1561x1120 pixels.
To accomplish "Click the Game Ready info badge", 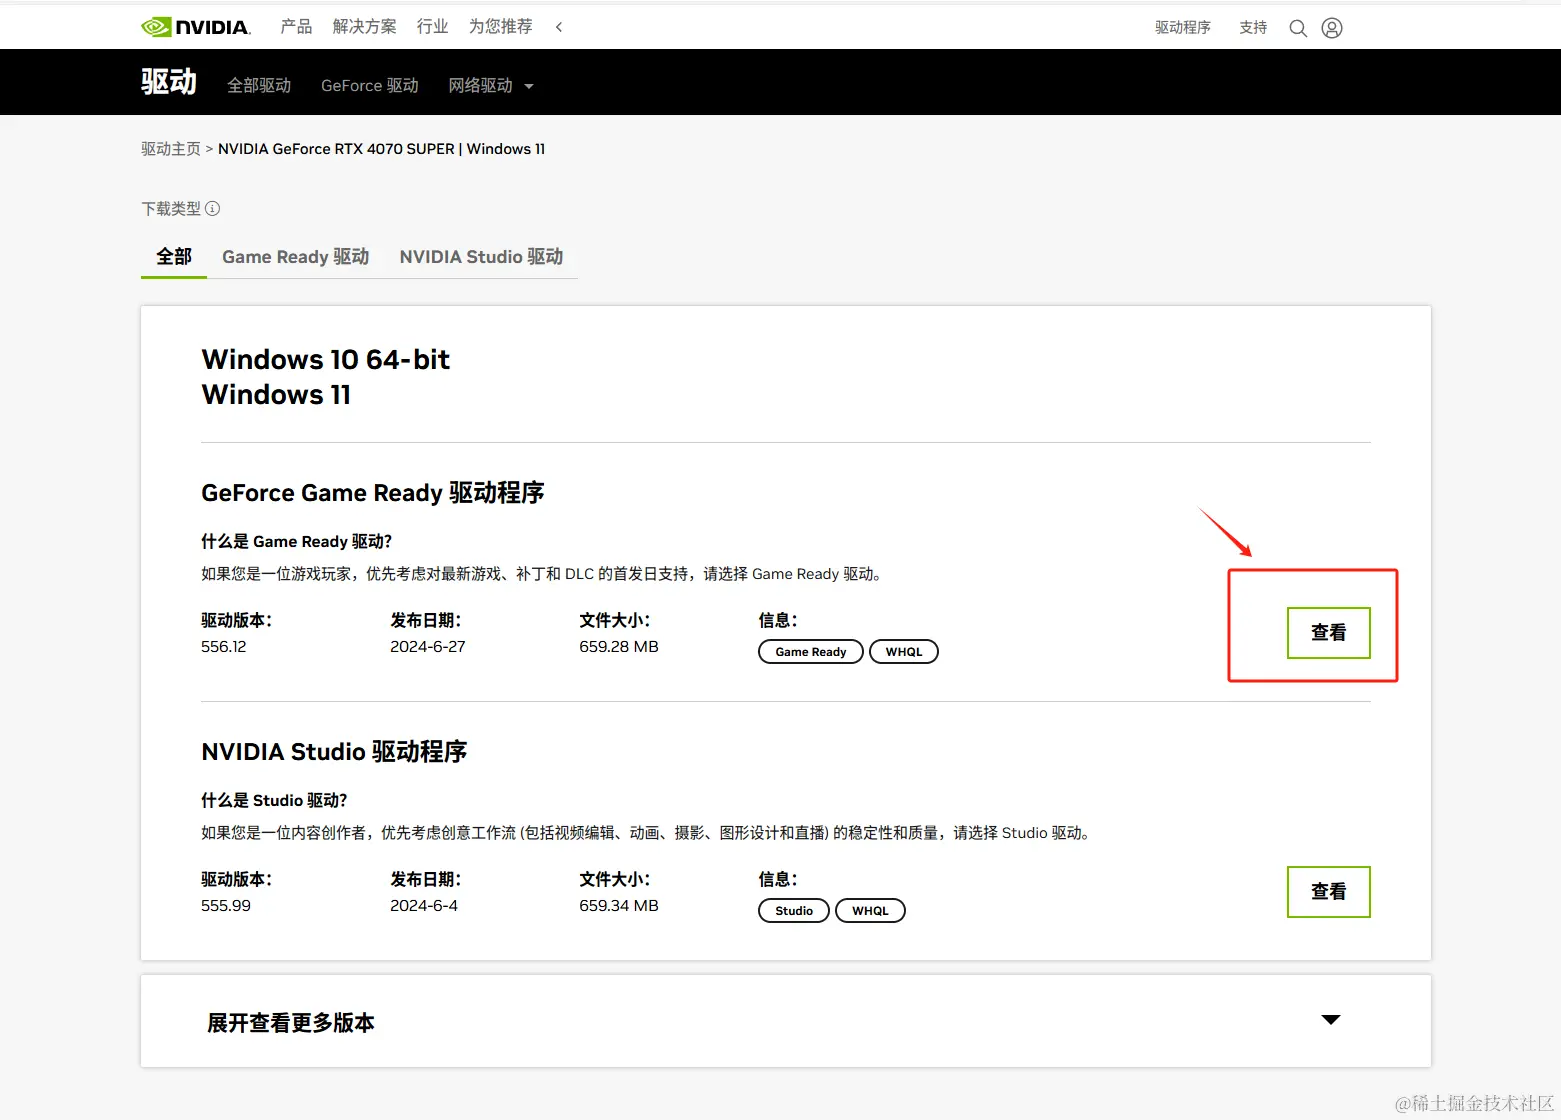I will point(811,652).
